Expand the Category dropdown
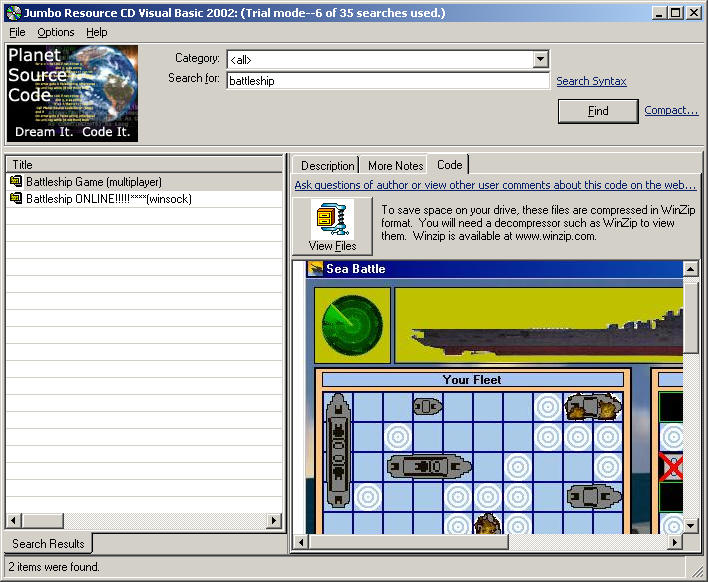Screen dimensions: 708x582 (540, 59)
